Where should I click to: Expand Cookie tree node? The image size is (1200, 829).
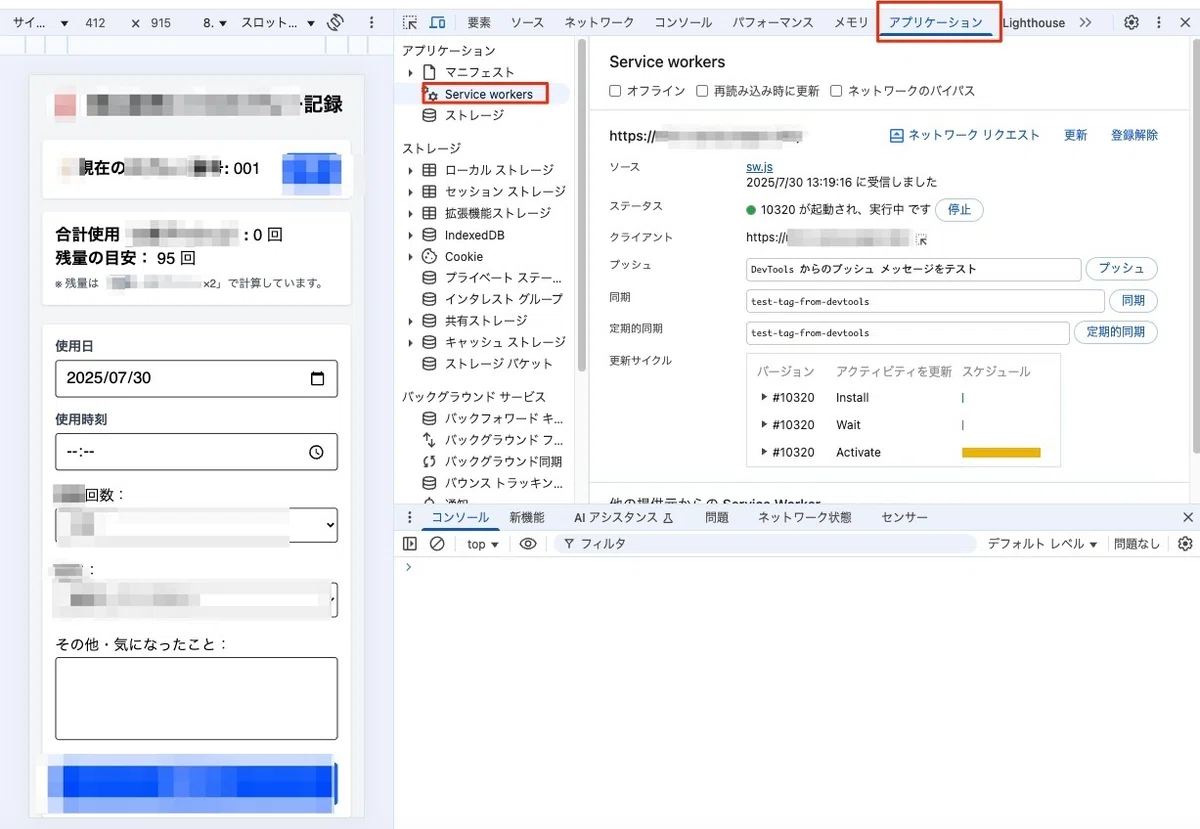tap(410, 257)
